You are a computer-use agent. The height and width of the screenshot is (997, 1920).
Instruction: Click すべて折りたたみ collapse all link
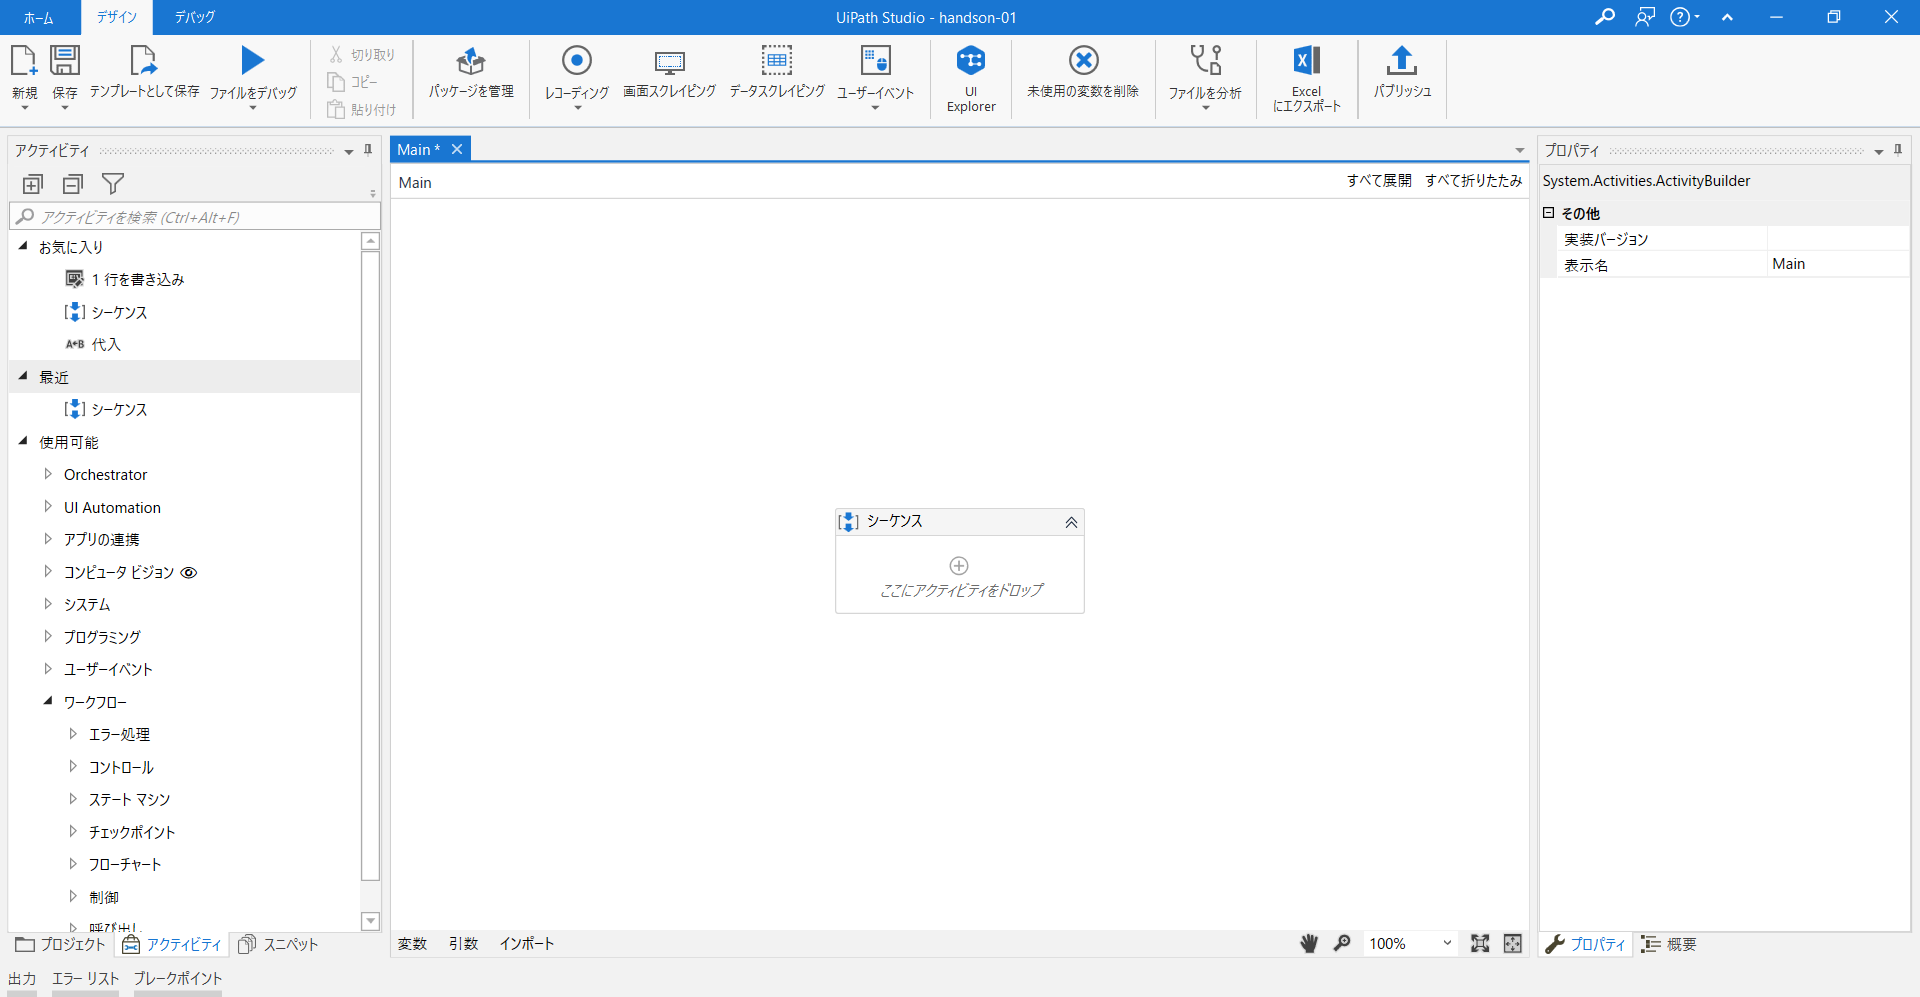point(1474,181)
